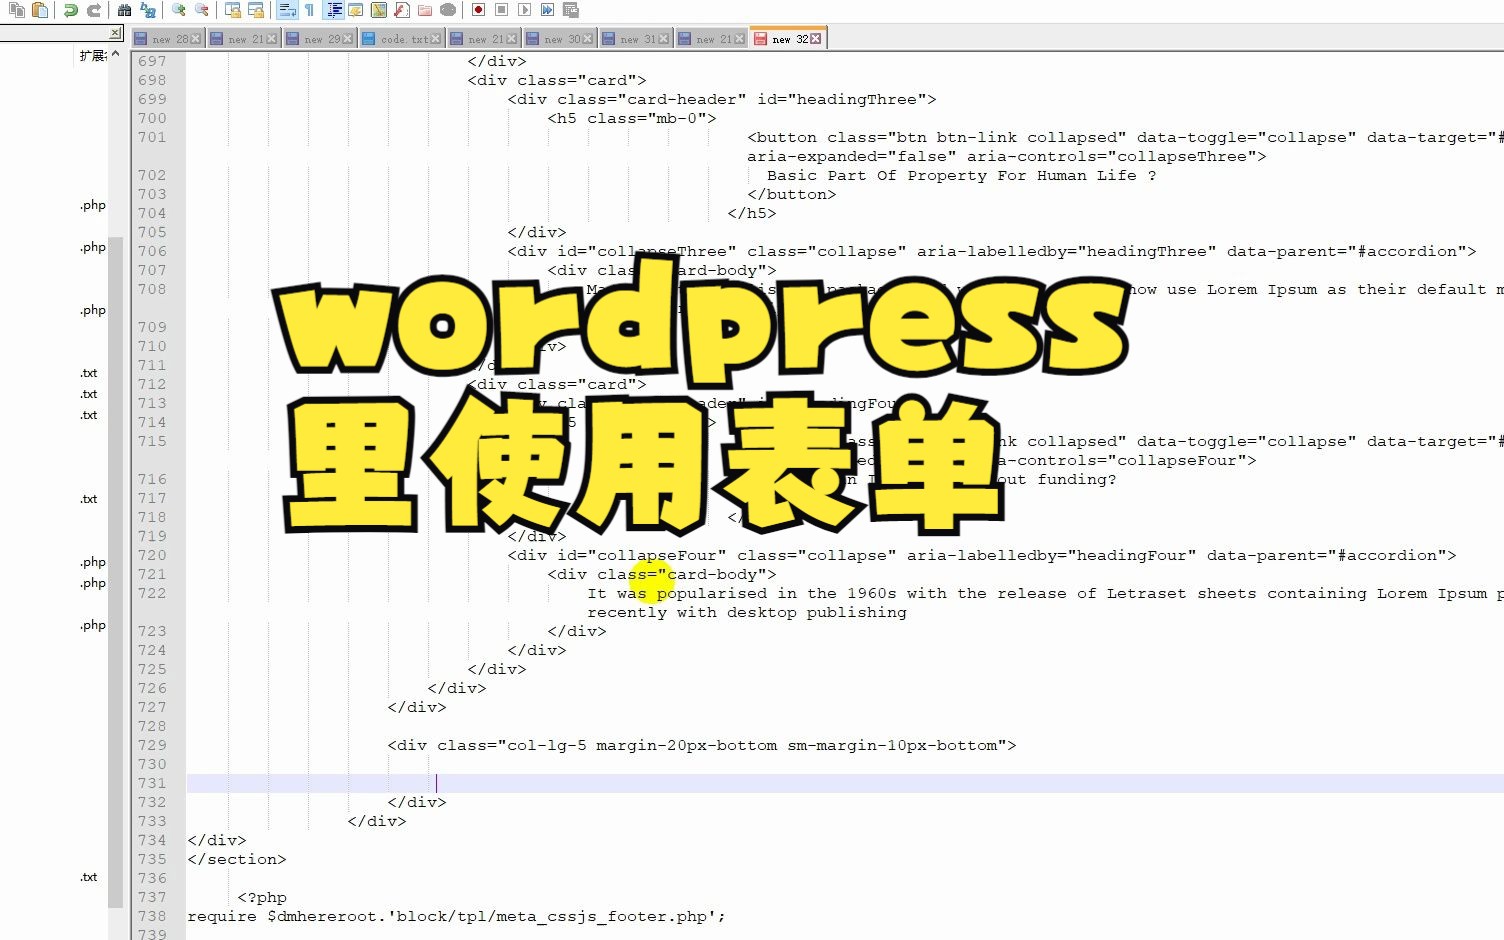Click line number 731 in the margin
The height and width of the screenshot is (940, 1504).
(152, 783)
